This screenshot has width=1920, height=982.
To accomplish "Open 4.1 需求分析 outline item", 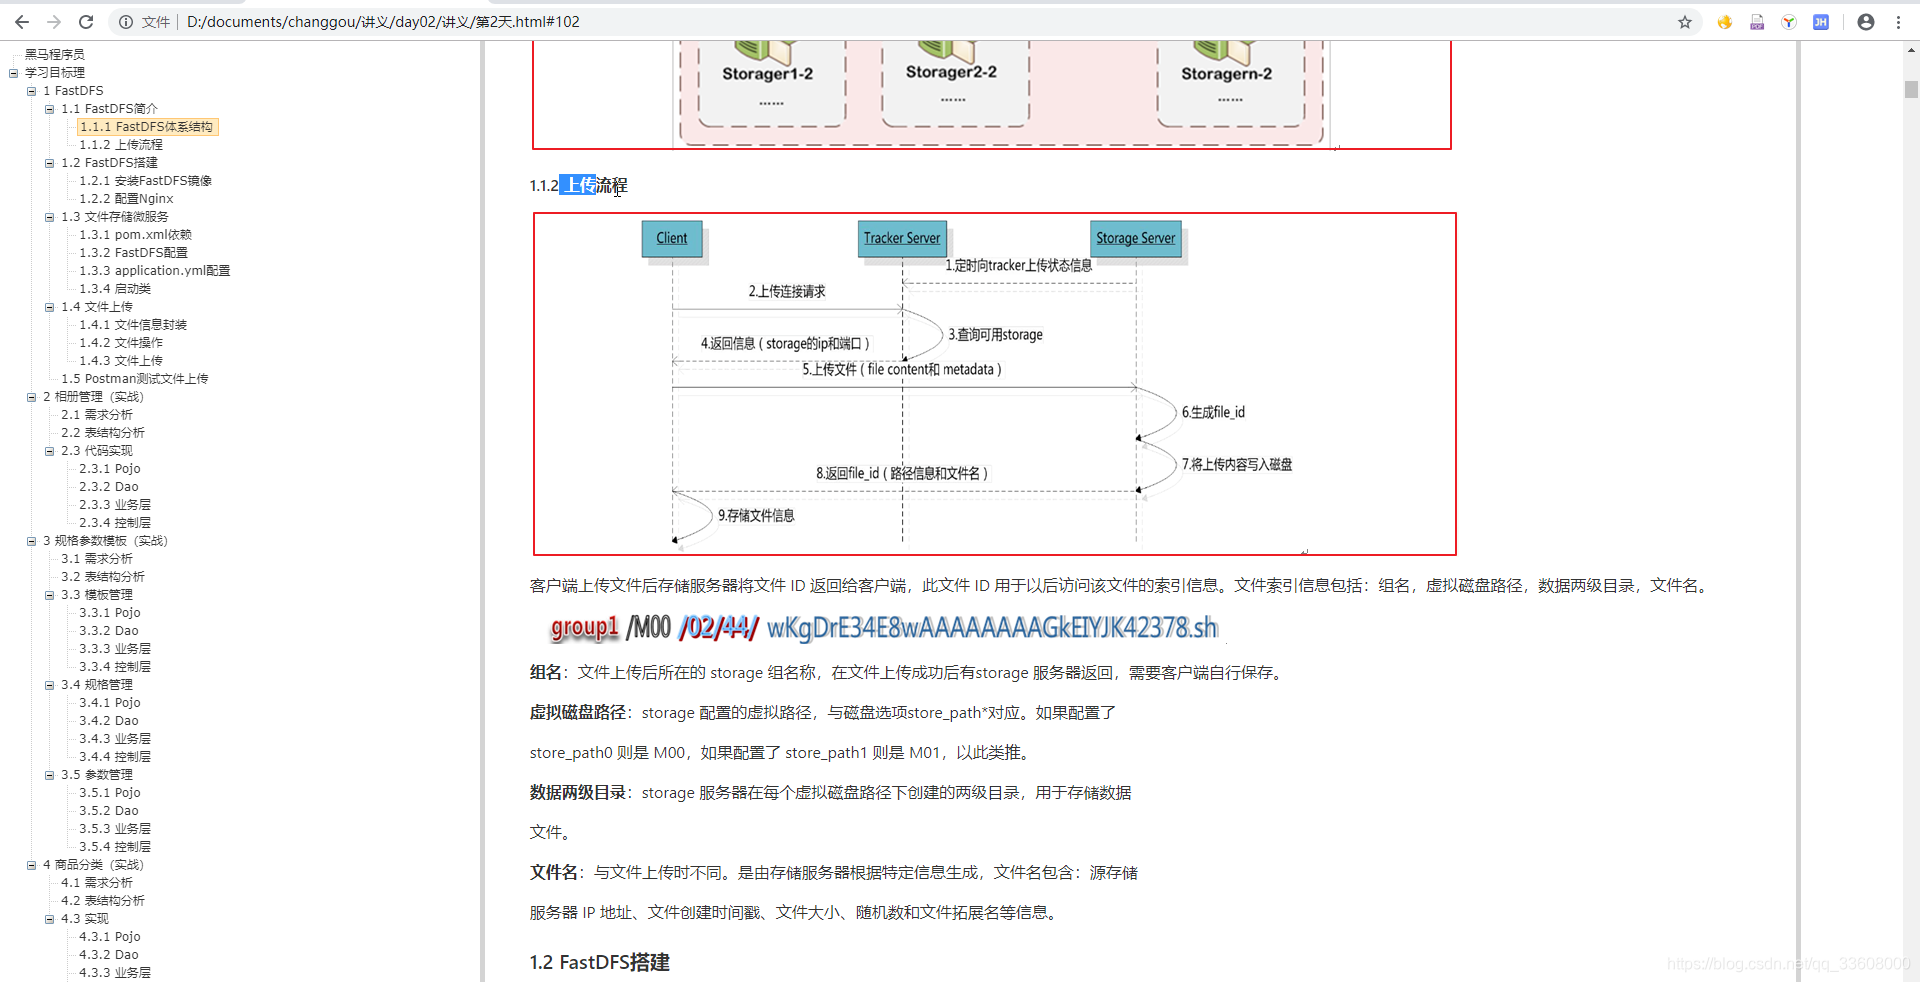I will [97, 883].
